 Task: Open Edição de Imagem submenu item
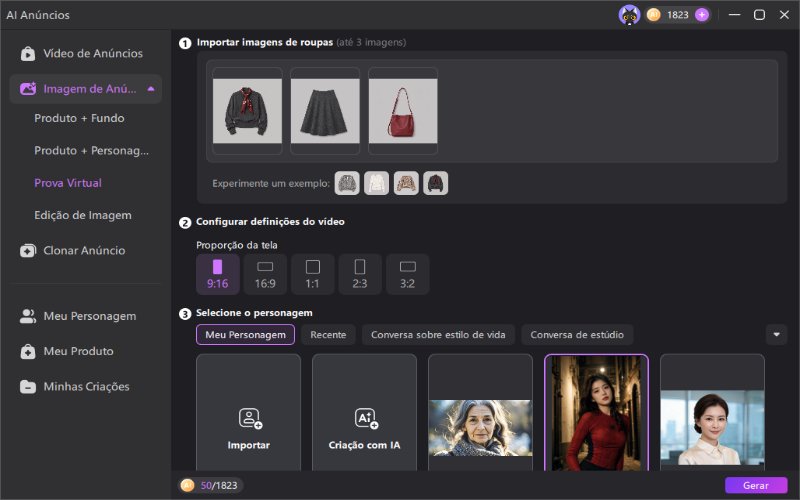[83, 215]
